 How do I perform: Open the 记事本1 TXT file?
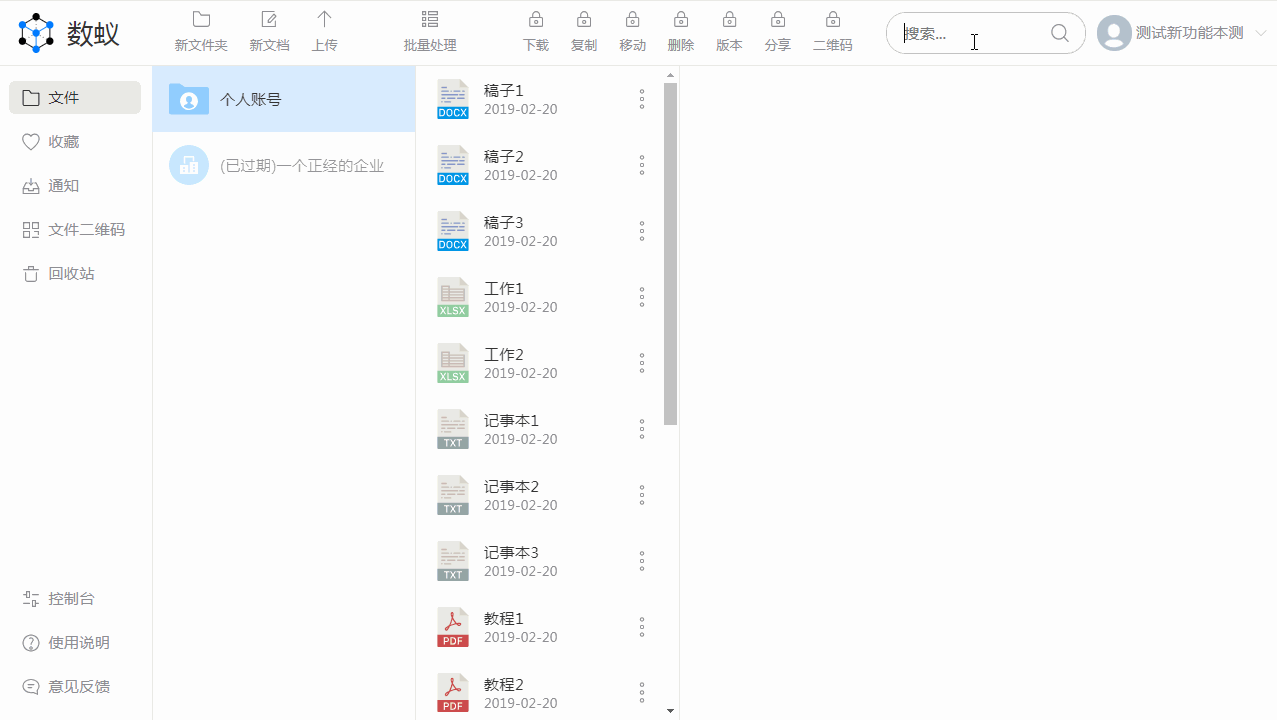[x=540, y=429]
